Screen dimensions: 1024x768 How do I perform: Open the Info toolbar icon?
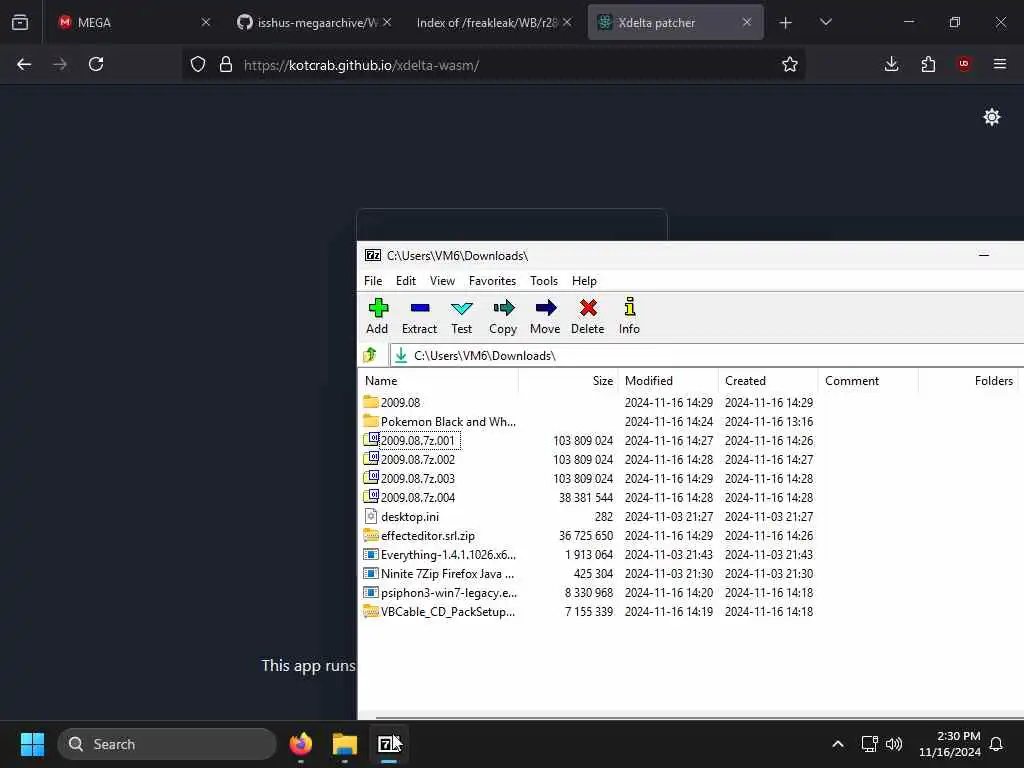[630, 316]
